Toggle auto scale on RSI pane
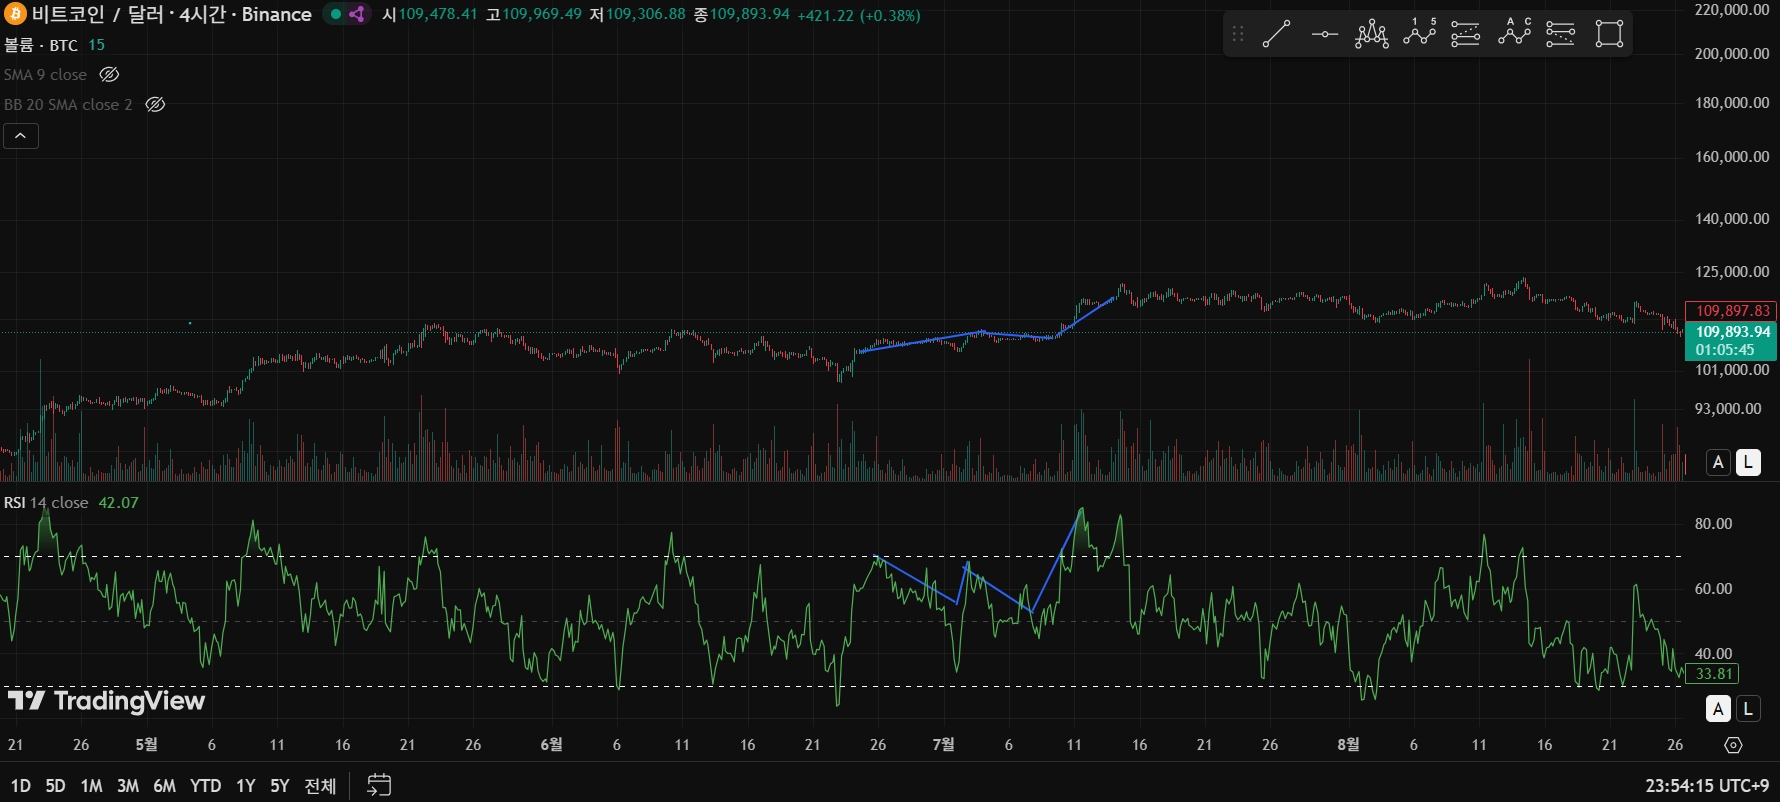The image size is (1780, 802). pos(1718,709)
